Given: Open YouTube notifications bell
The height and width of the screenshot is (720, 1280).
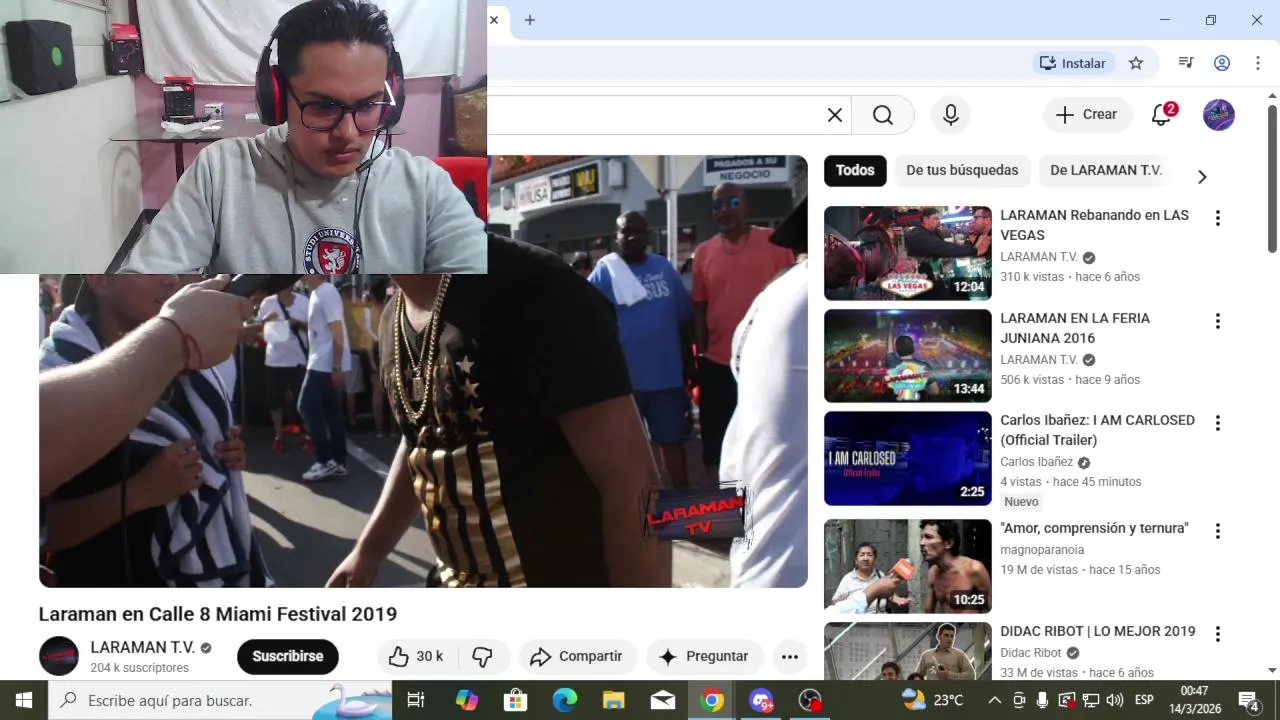Looking at the screenshot, I should 1162,115.
